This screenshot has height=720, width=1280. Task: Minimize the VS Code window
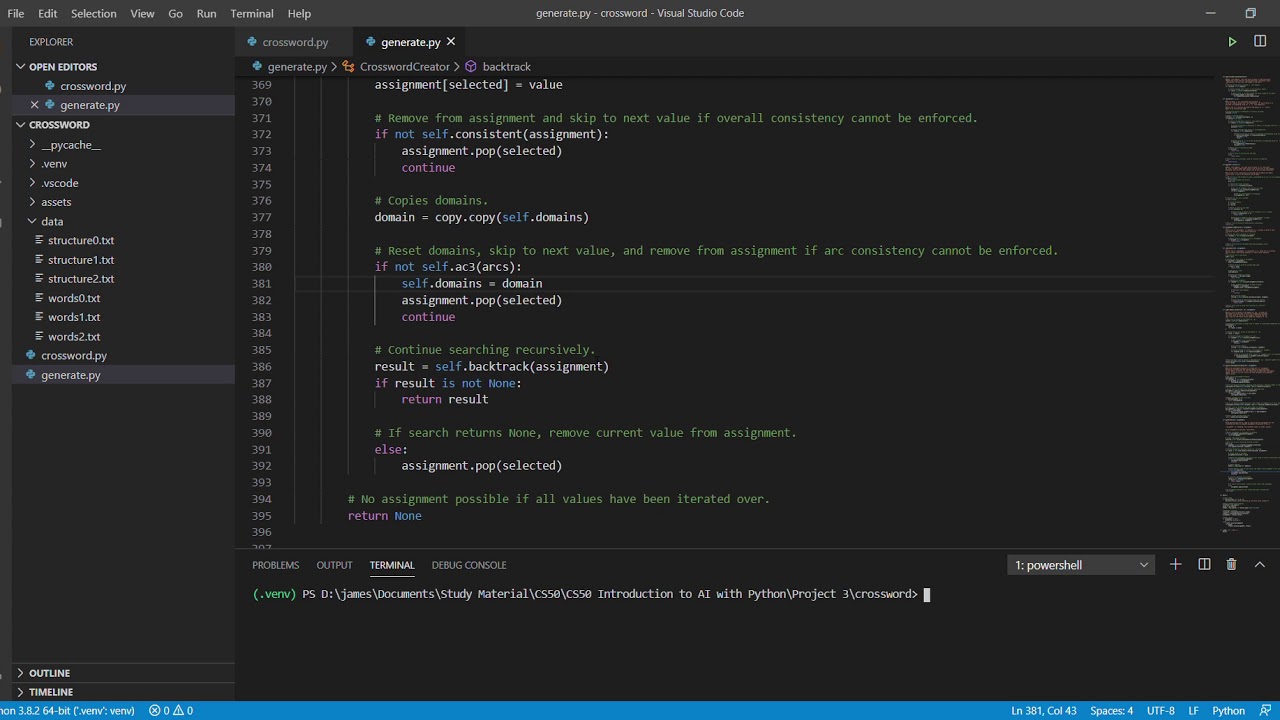[x=1211, y=13]
